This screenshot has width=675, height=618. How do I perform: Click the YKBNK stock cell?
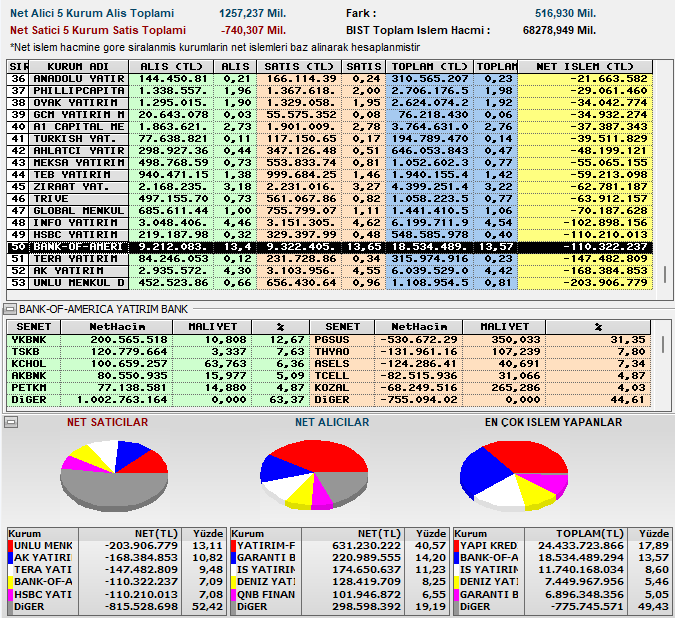(x=34, y=340)
